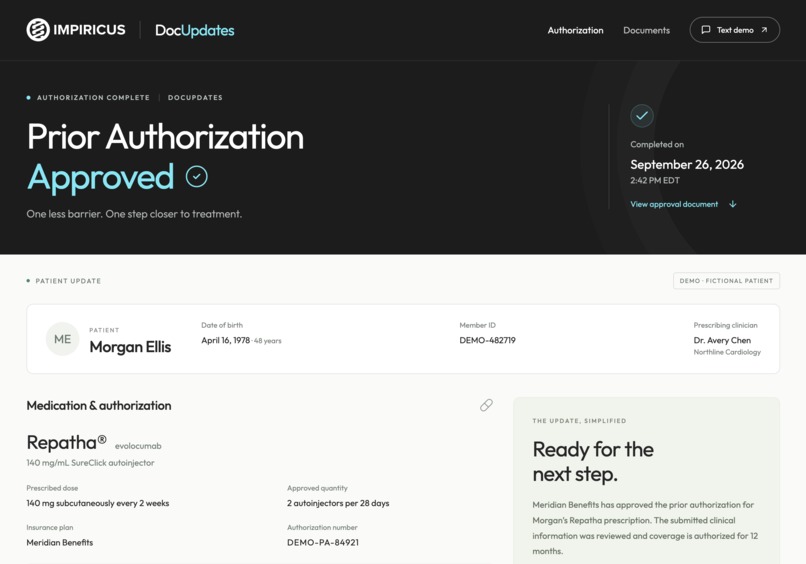Image resolution: width=806 pixels, height=564 pixels.
Task: Click the ME patient avatar
Action: 62,339
